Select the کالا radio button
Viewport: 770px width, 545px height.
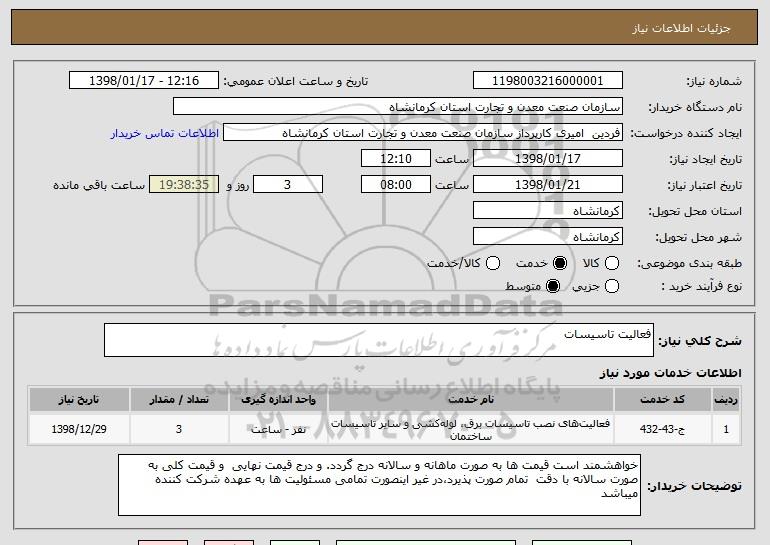pos(612,263)
